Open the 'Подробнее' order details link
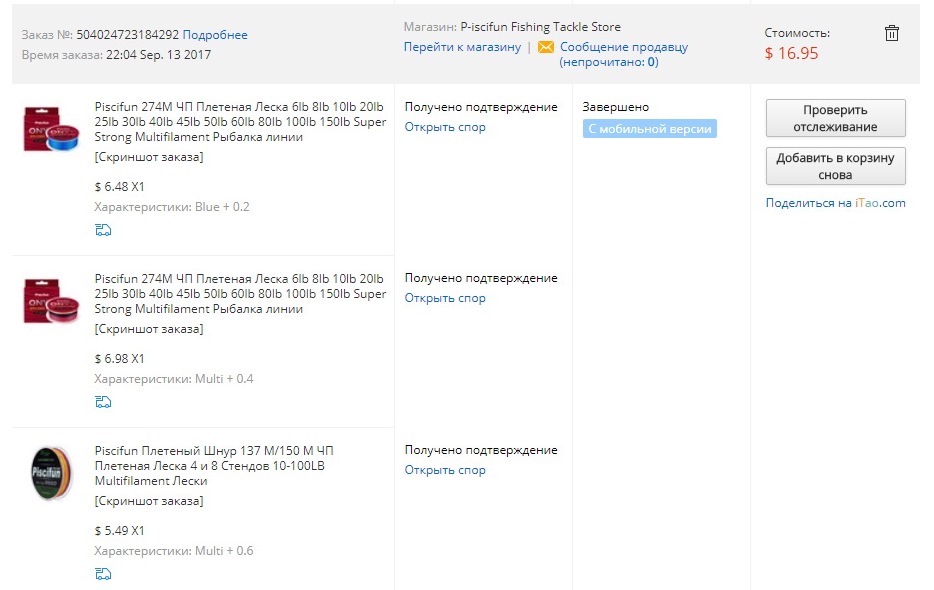 click(215, 35)
